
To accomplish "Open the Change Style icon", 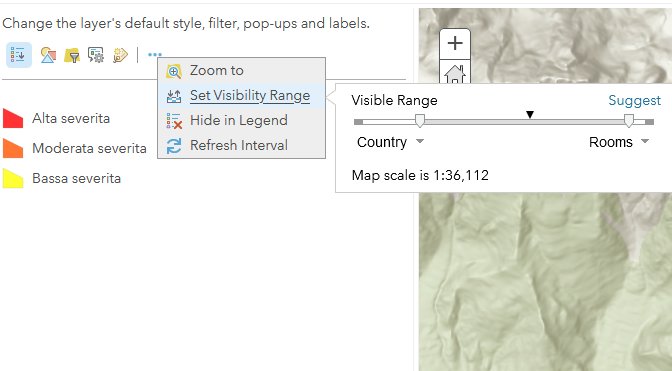I will tap(48, 55).
